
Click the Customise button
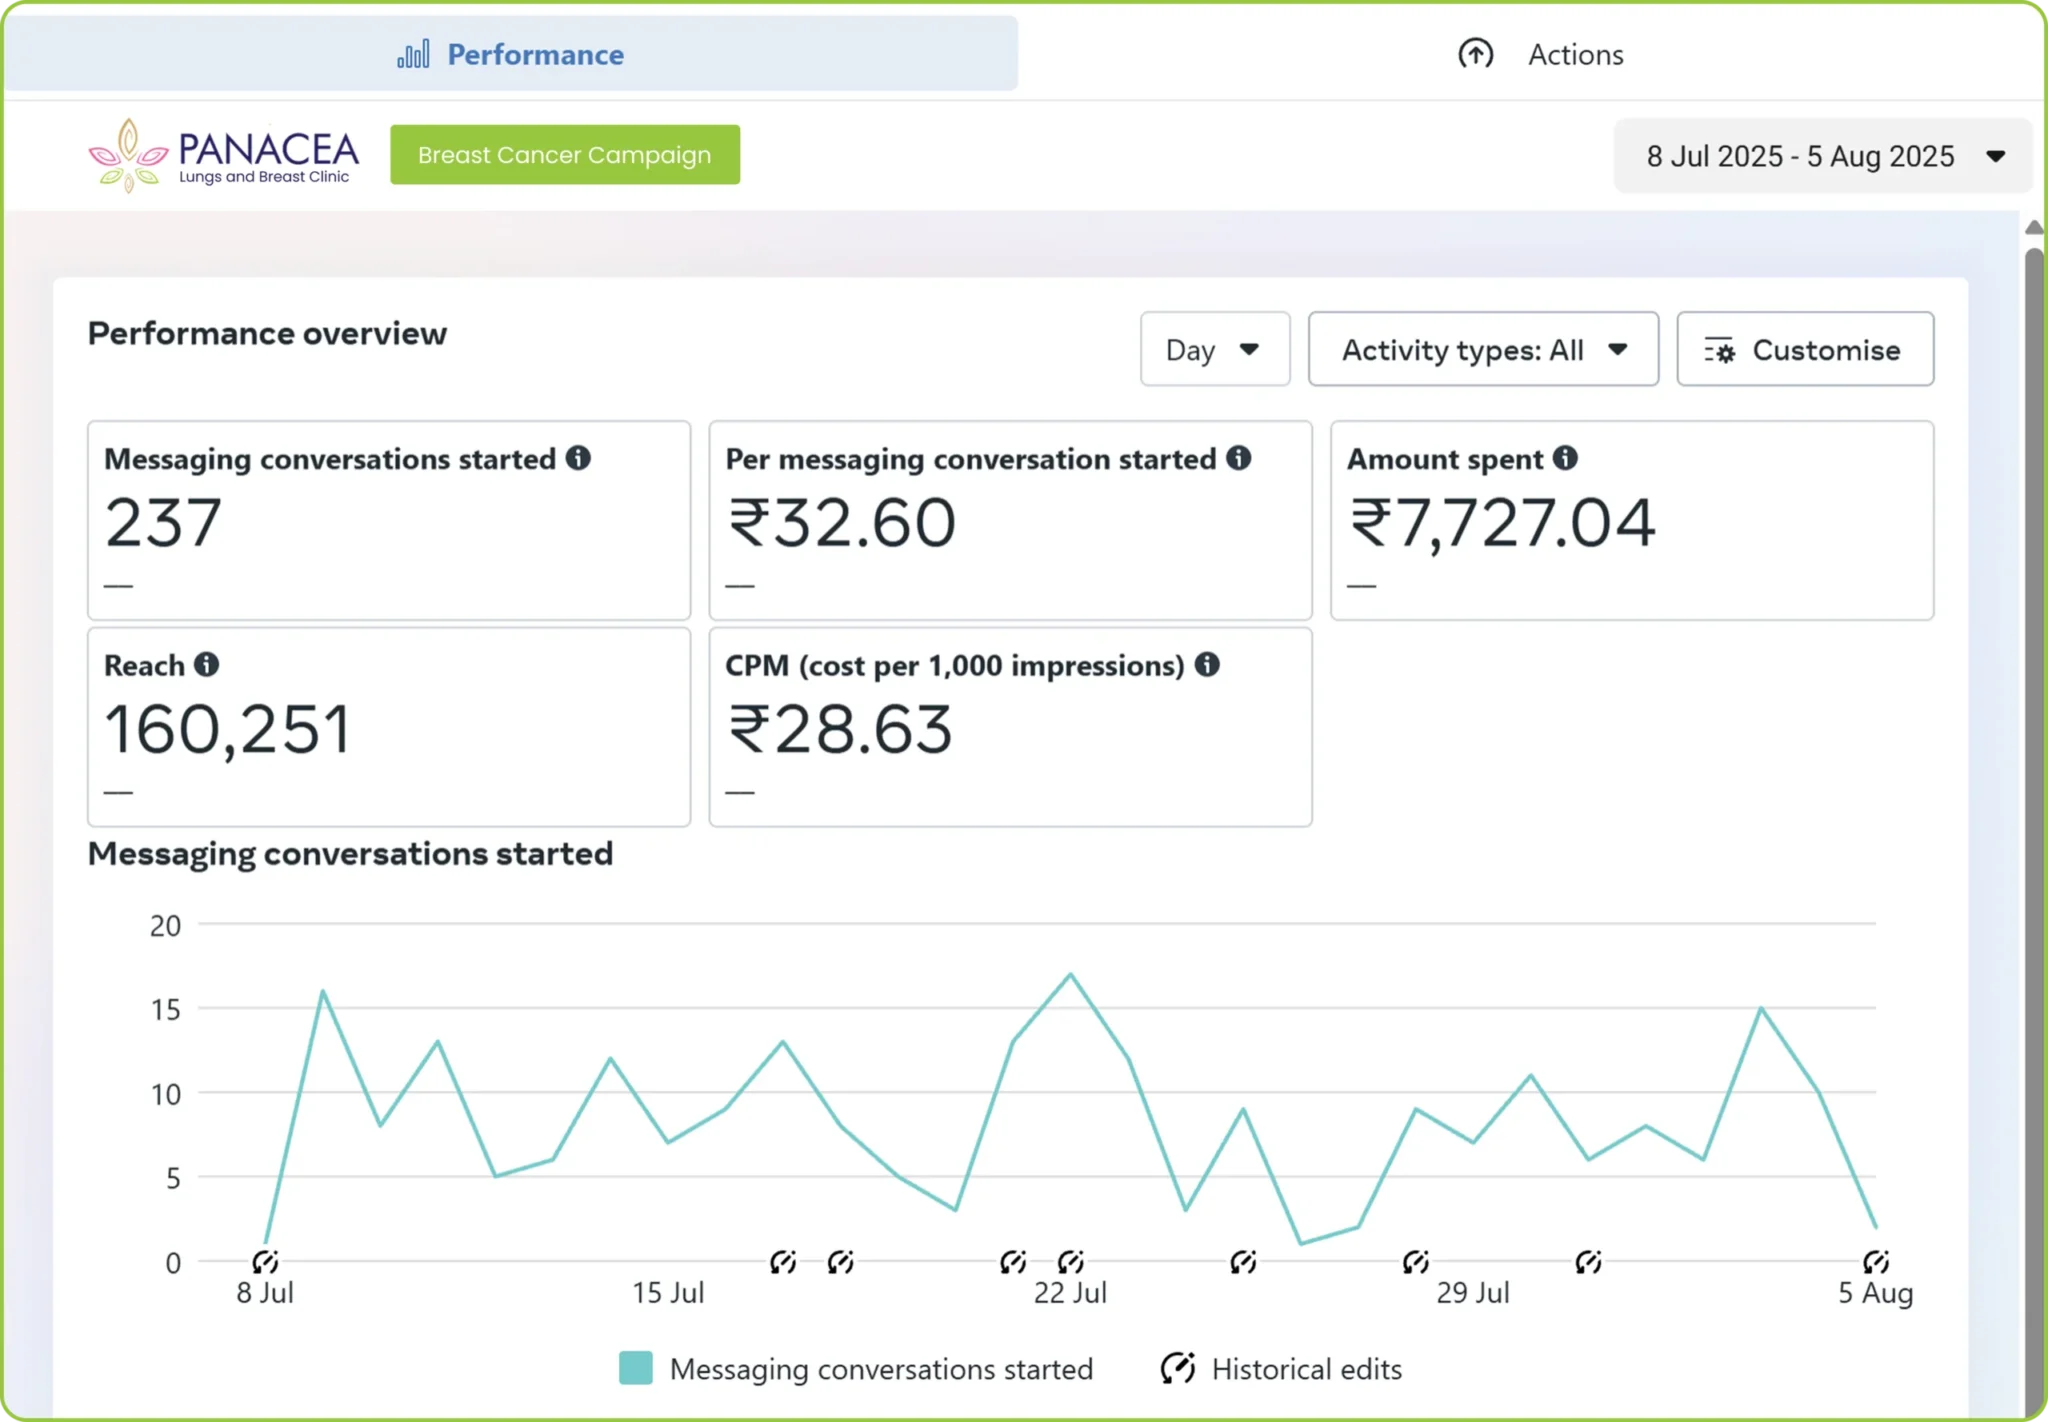pos(1805,349)
